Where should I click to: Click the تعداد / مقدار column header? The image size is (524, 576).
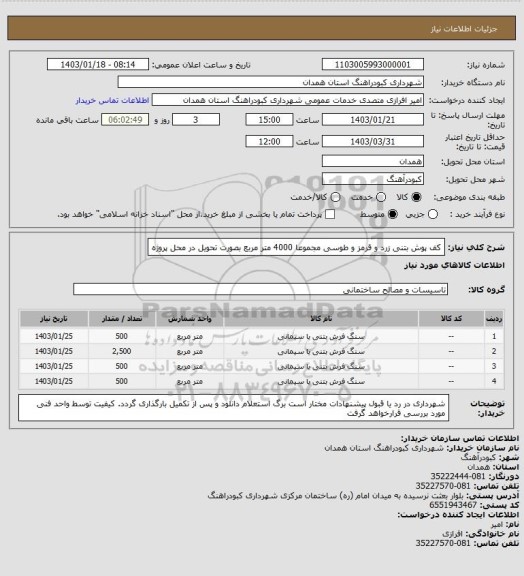coord(122,319)
